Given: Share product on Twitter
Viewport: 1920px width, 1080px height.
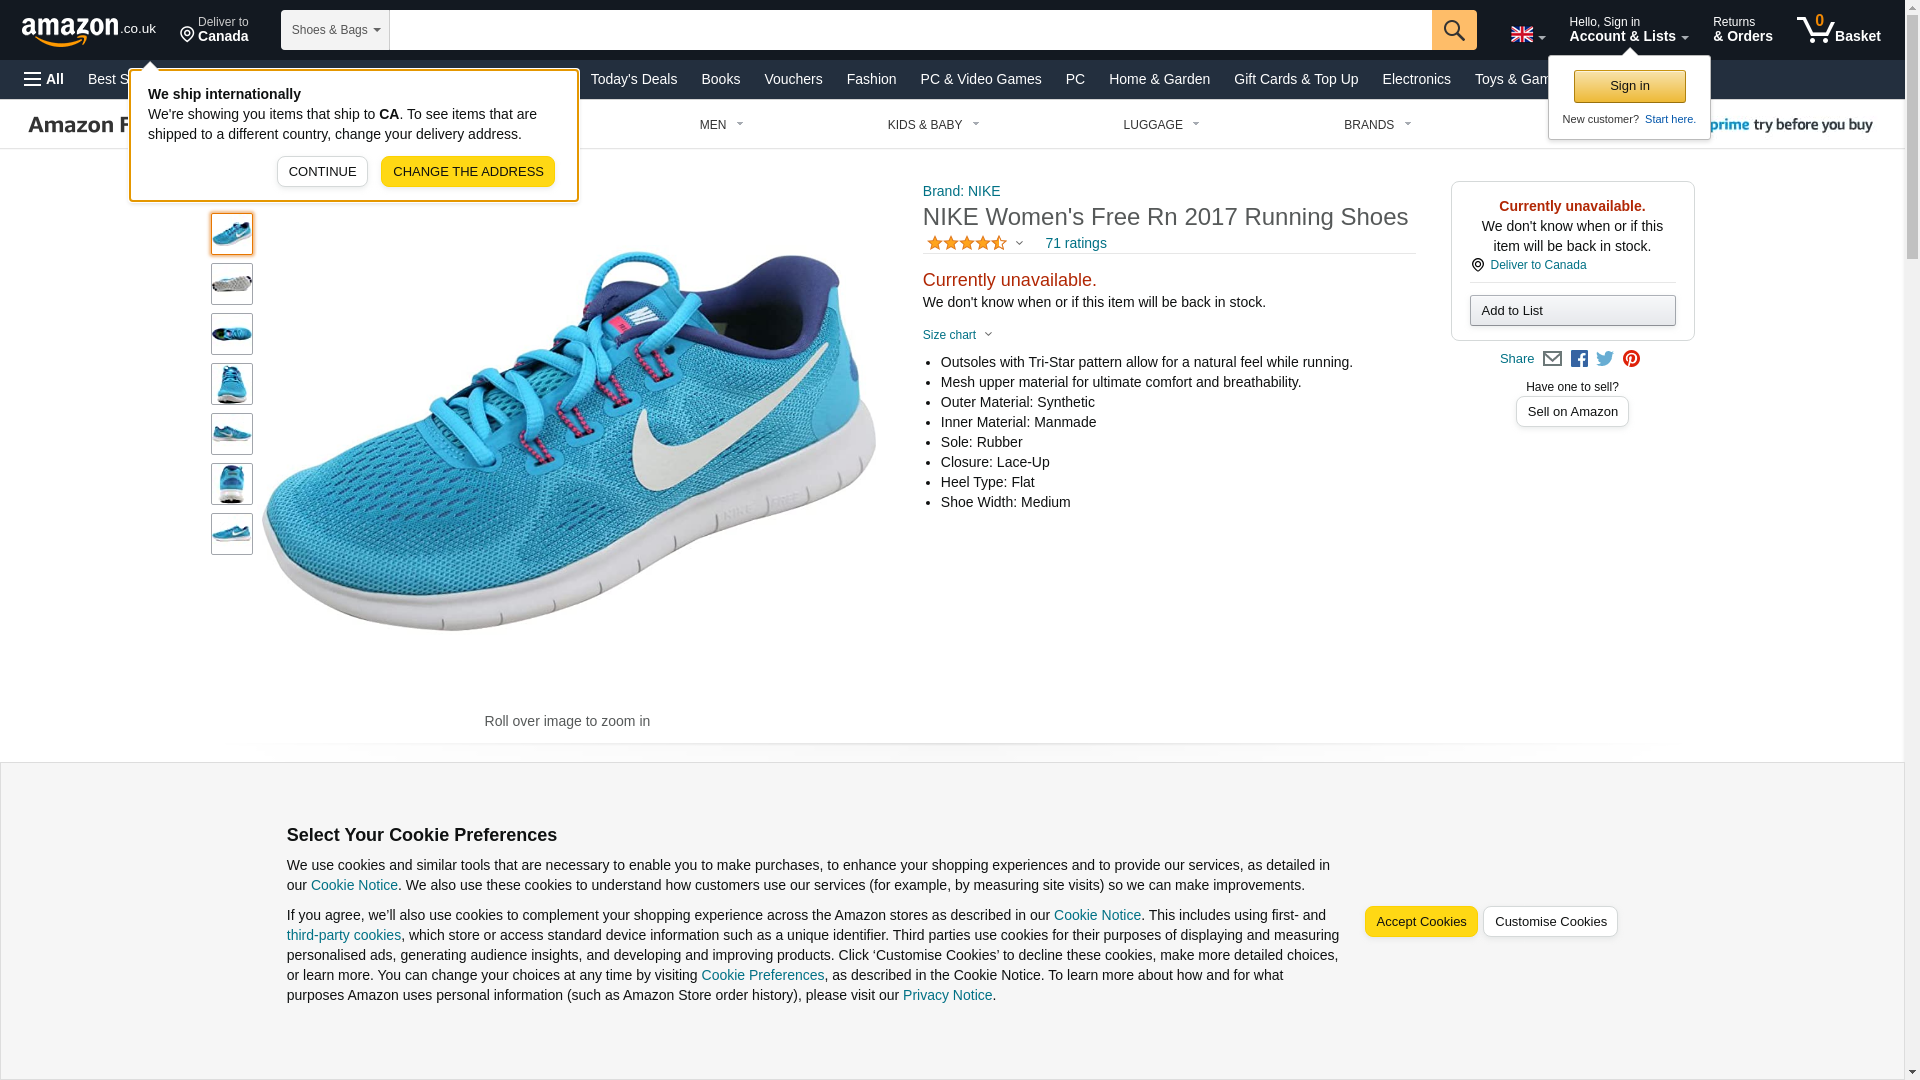Looking at the screenshot, I should [1605, 359].
